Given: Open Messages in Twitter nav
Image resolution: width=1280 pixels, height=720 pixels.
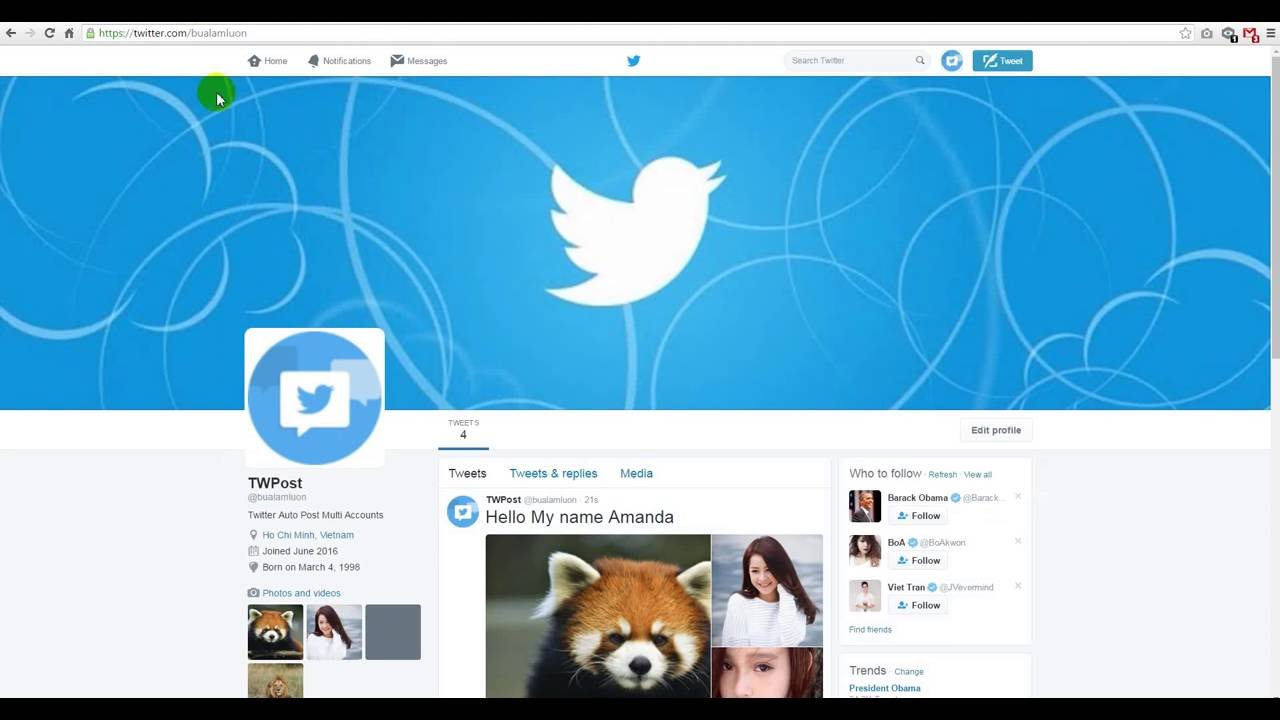Looking at the screenshot, I should point(419,61).
